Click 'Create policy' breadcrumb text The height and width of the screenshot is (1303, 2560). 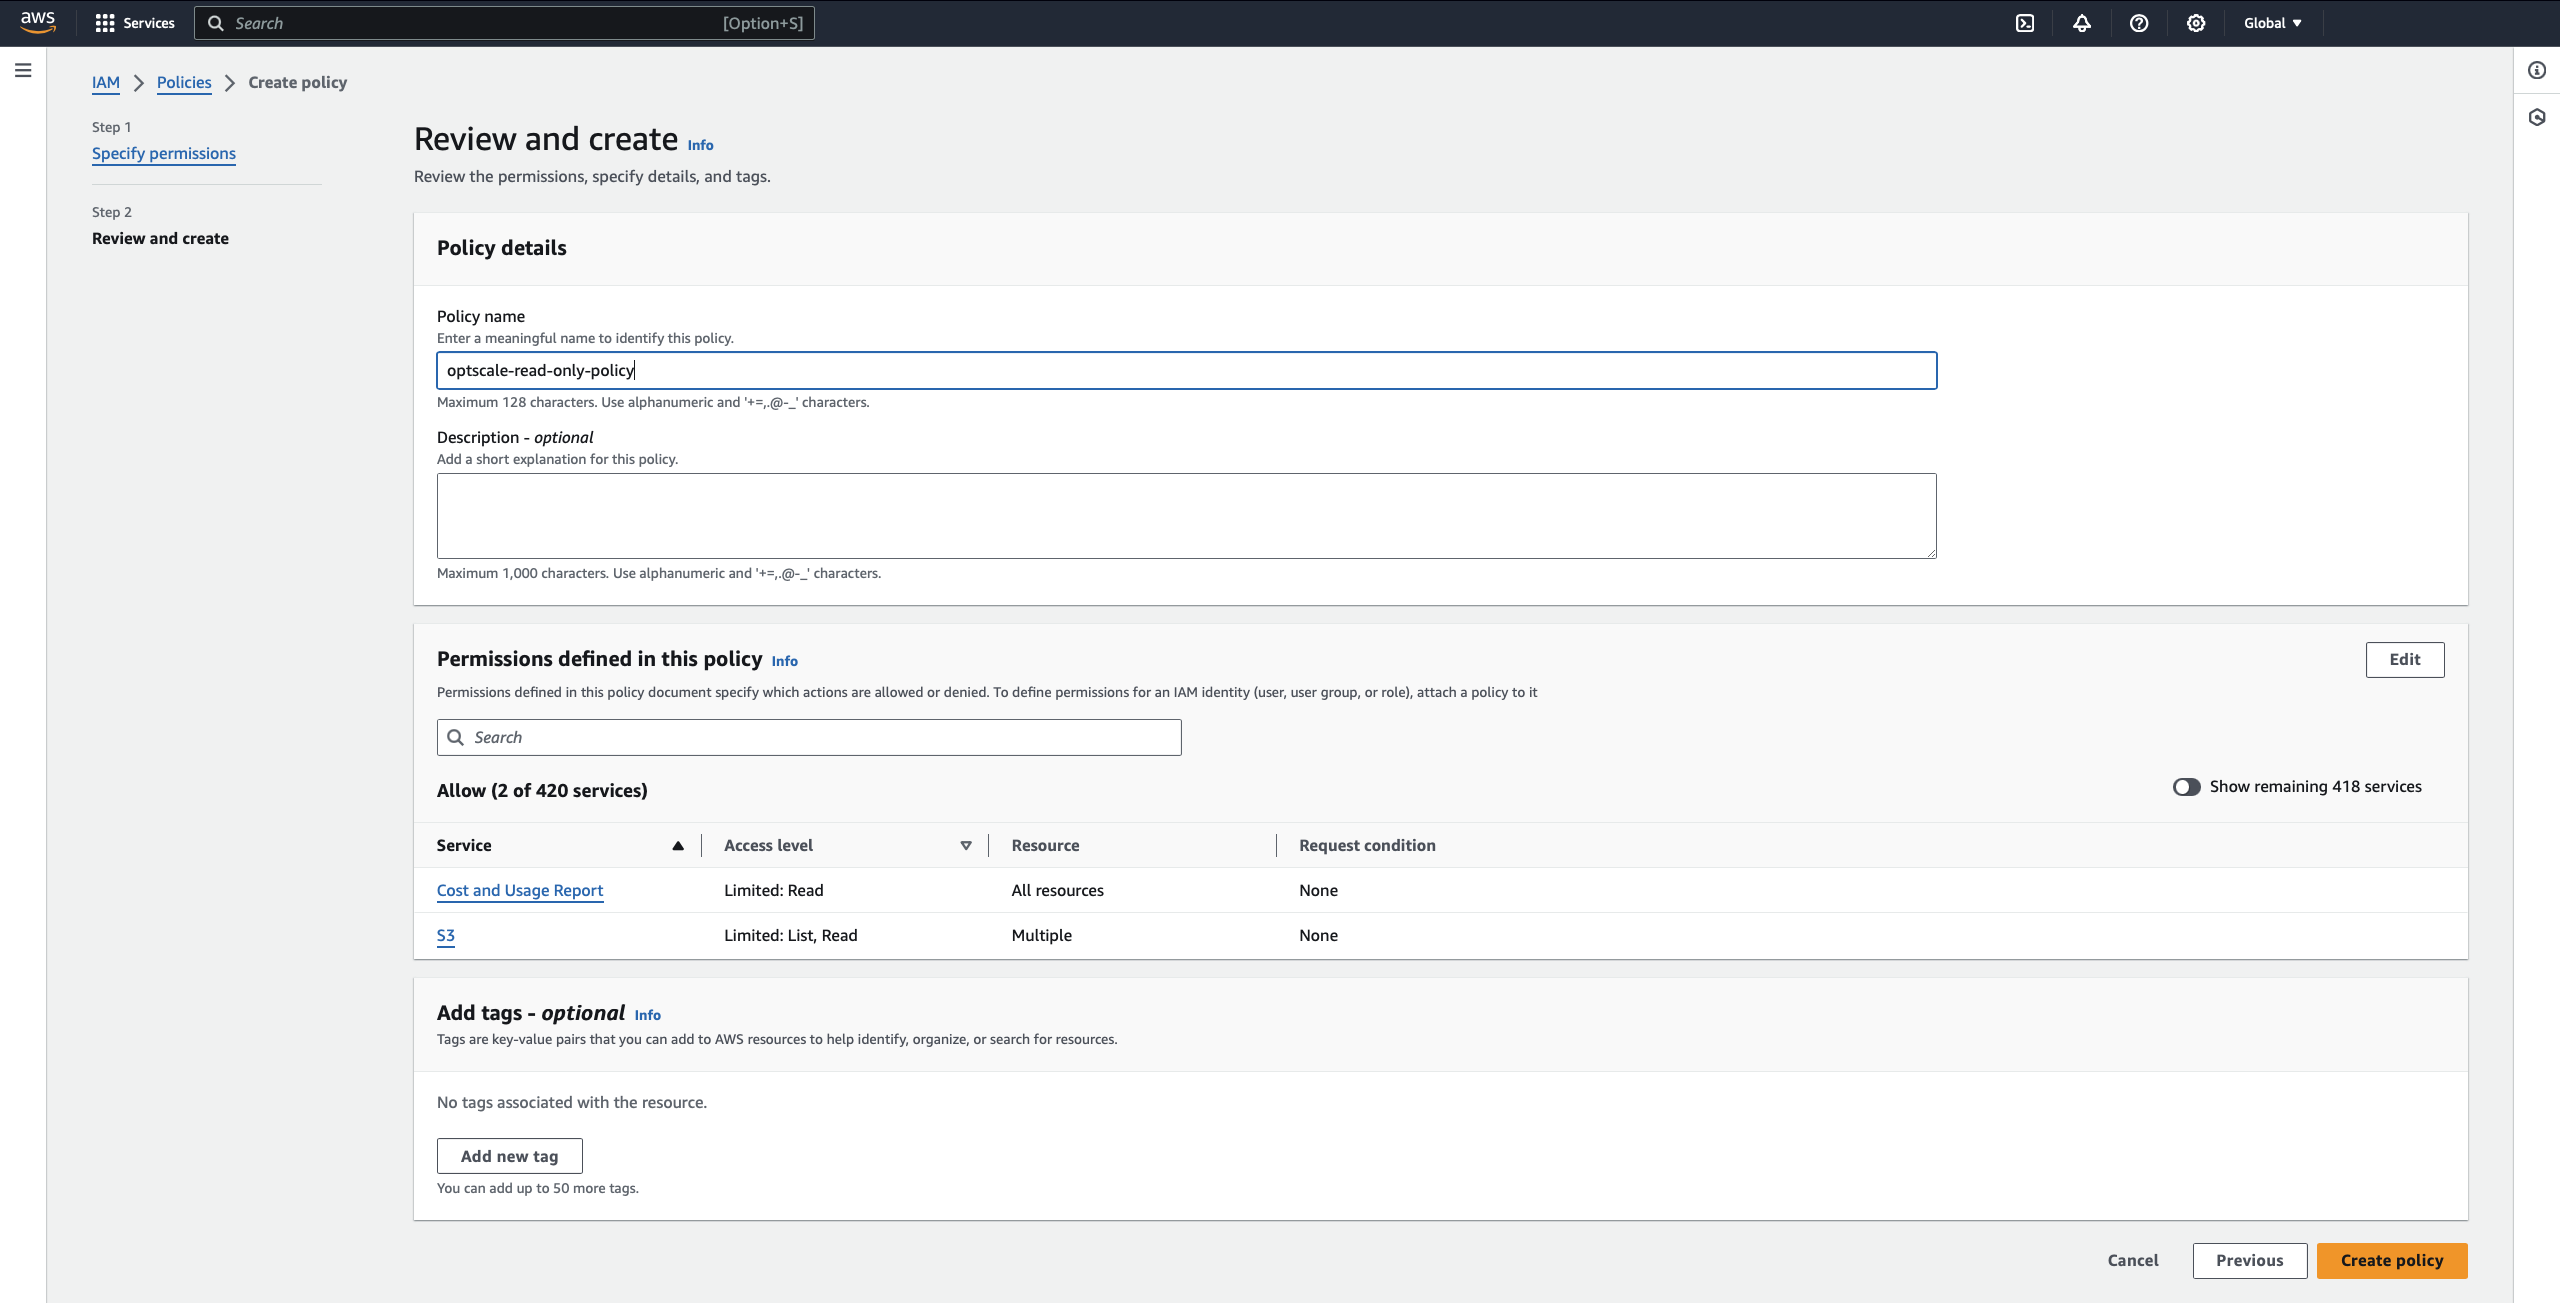(x=297, y=82)
